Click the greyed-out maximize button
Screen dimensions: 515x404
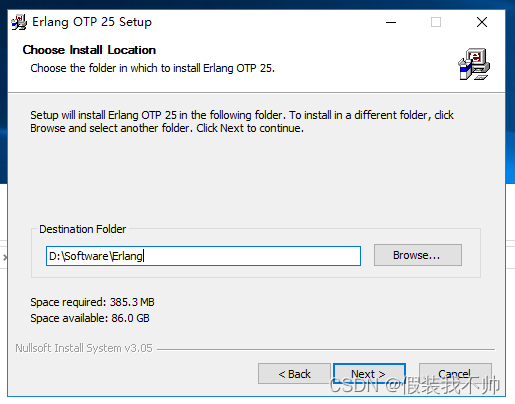[436, 22]
